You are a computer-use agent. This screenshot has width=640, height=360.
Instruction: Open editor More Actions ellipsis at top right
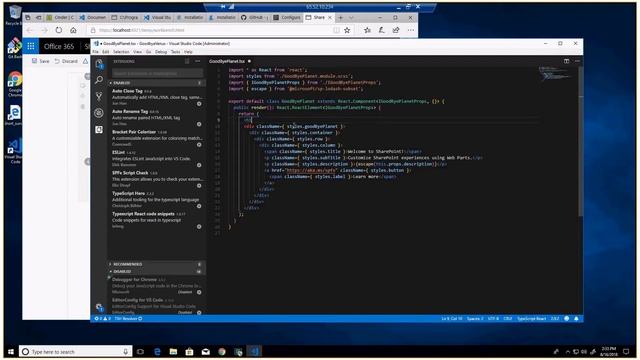[577, 61]
